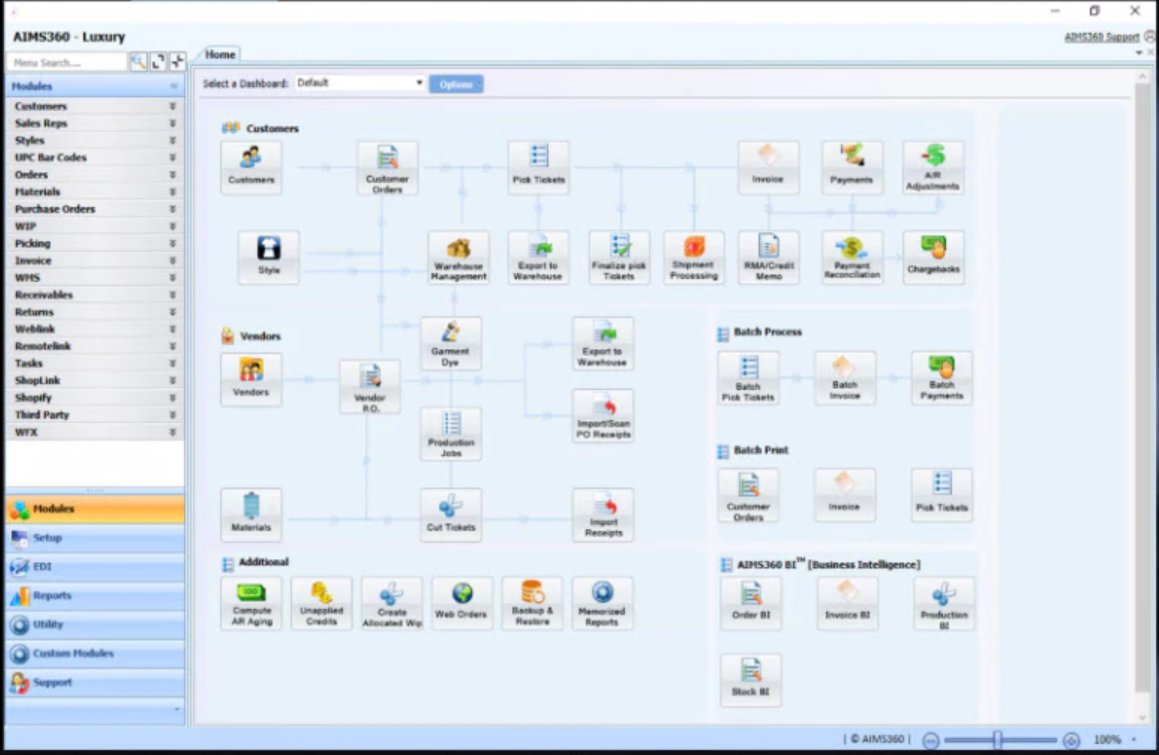Screen dimensions: 1159x755
Task: Select the Setup navigation section
Action: 95,538
